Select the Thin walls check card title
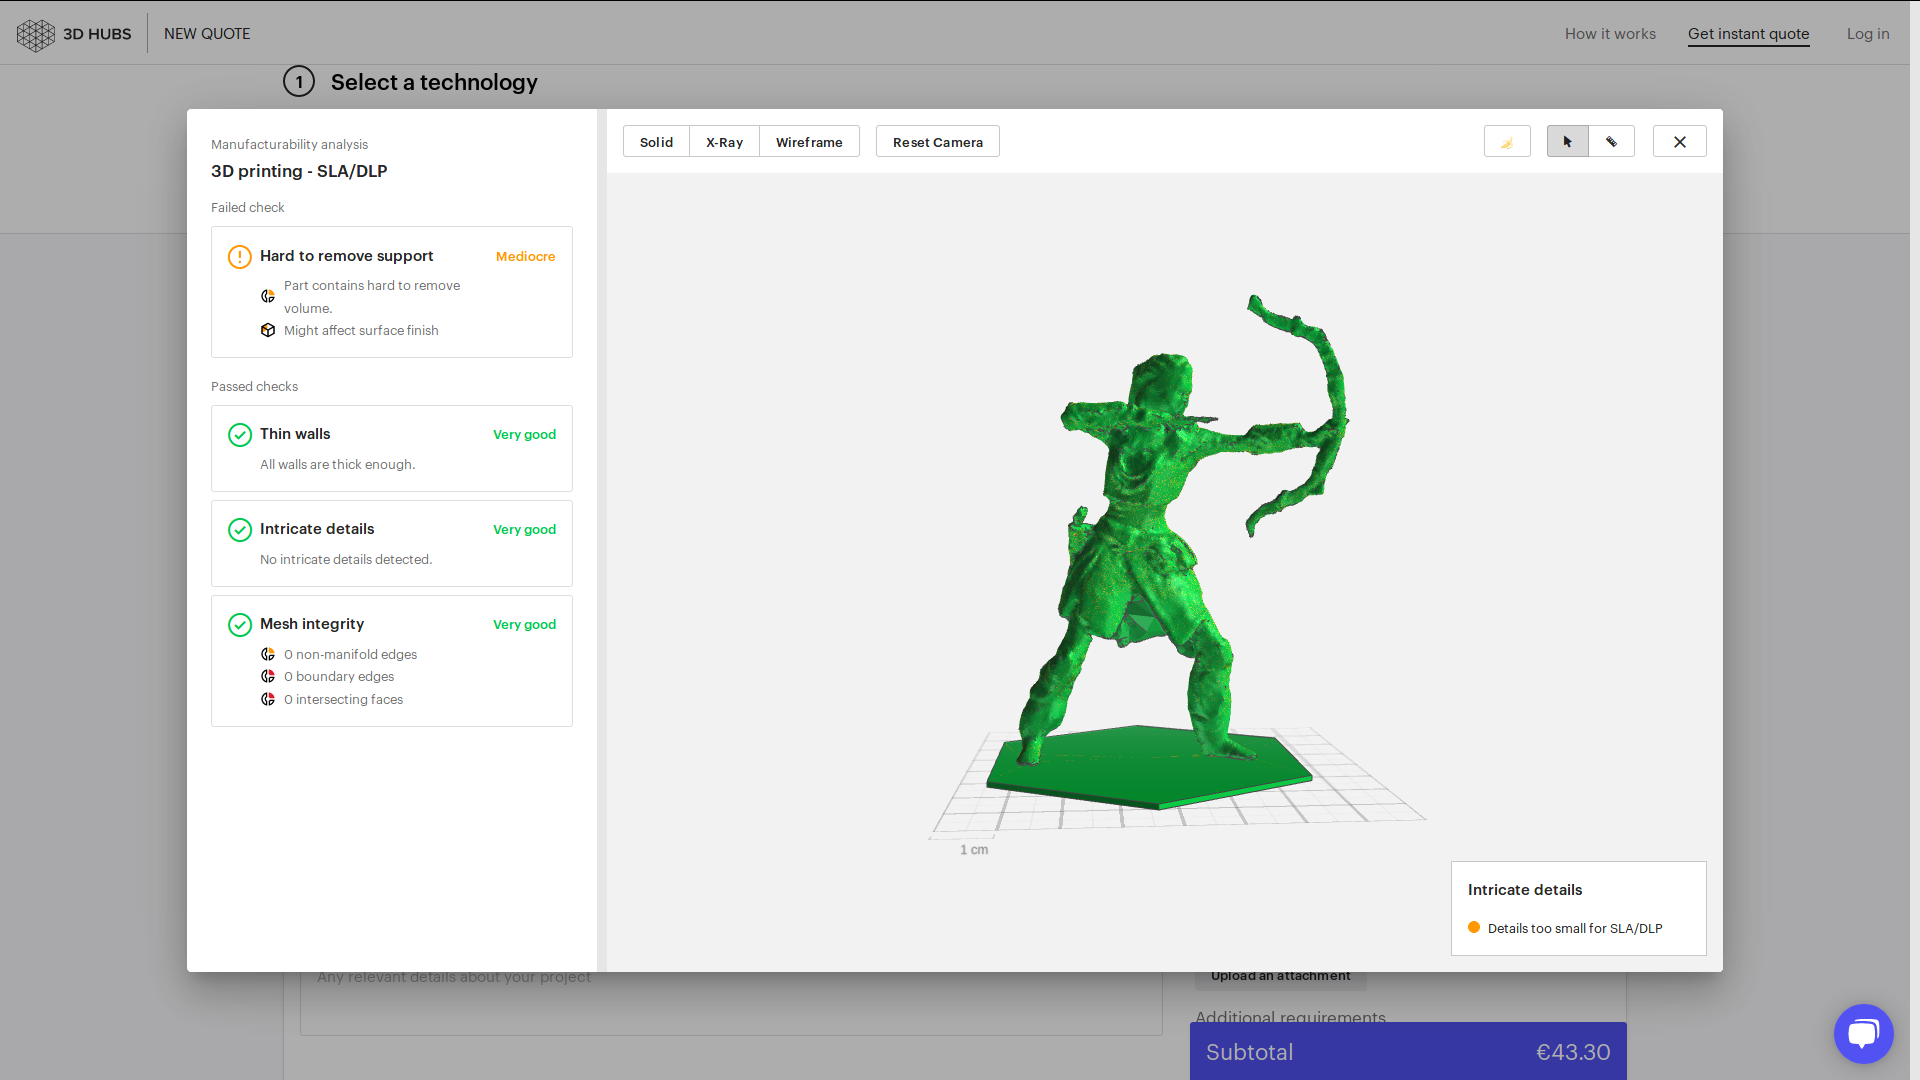The height and width of the screenshot is (1080, 1920). 295,434
